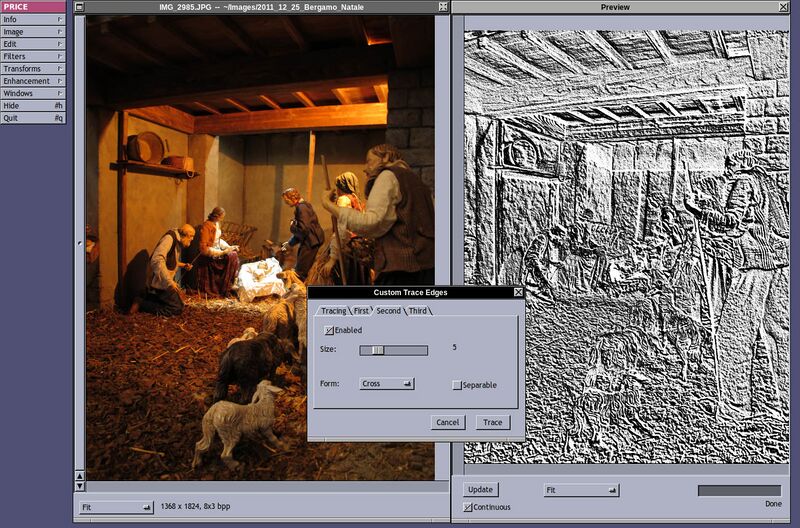Close the Preview window
Image resolution: width=800 pixels, height=528 pixels.
click(783, 7)
